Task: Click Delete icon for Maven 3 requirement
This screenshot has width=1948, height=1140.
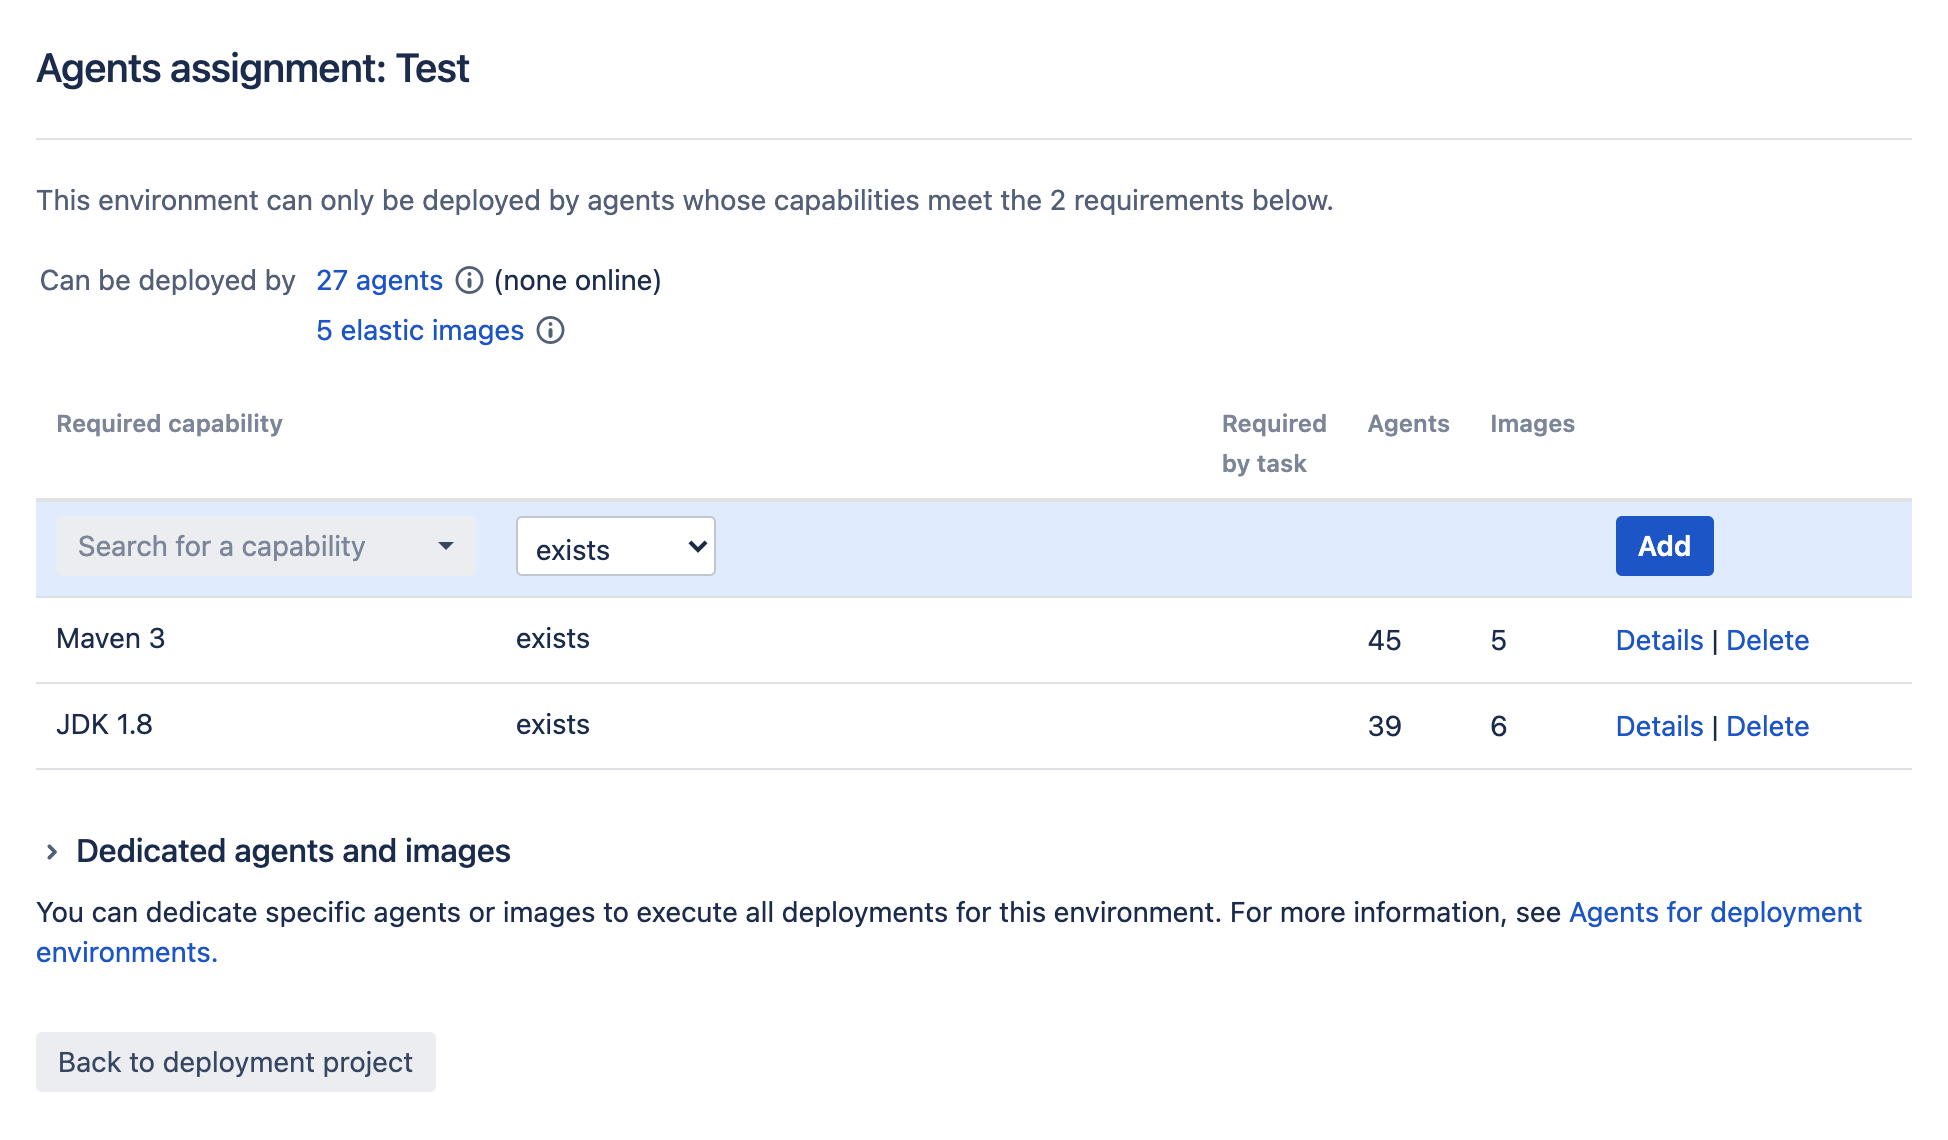Action: pyautogui.click(x=1768, y=638)
